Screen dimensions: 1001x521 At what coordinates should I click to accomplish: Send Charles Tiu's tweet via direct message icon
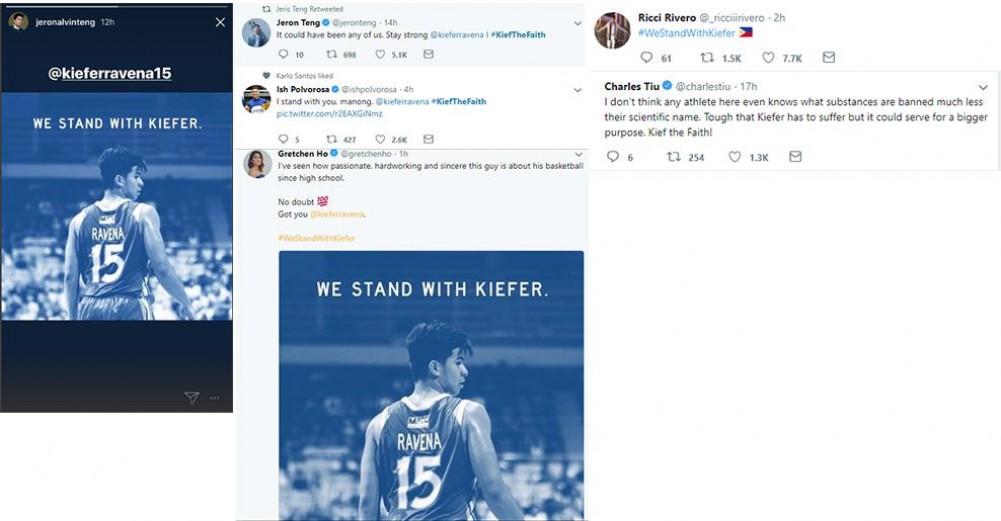(x=795, y=157)
